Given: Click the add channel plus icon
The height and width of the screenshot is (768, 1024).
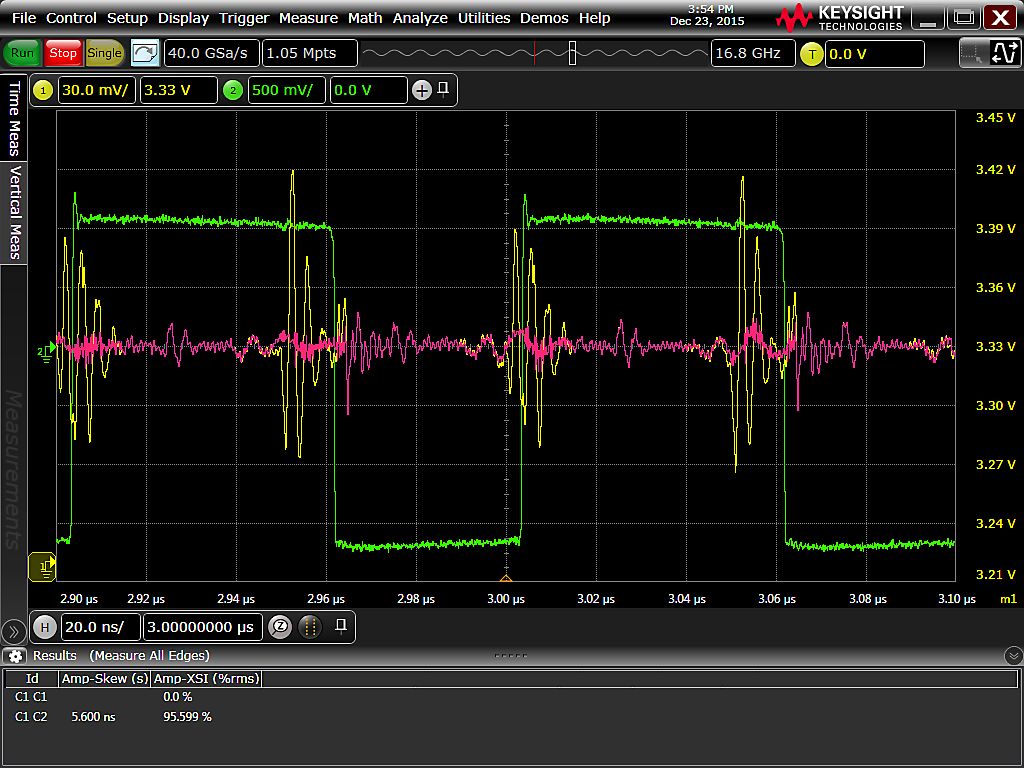Looking at the screenshot, I should (x=422, y=91).
